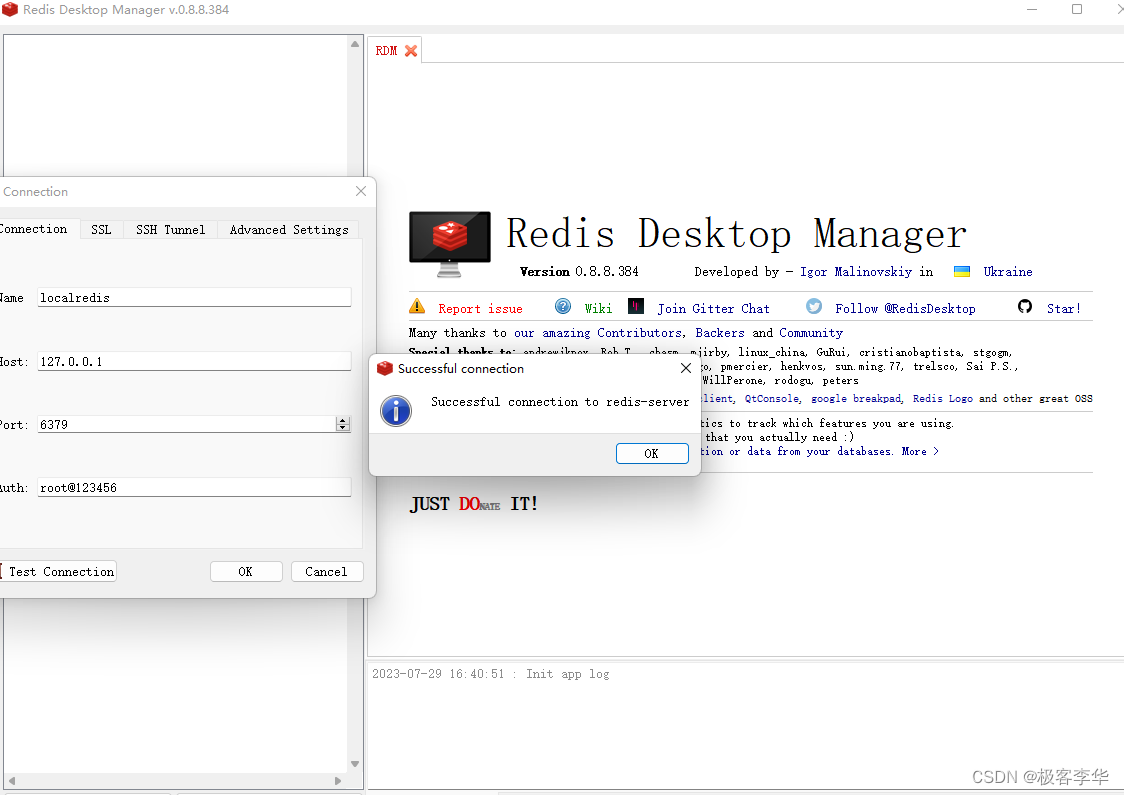Viewport: 1124px width, 795px height.
Task: Click OK in Connection dialog
Action: 246,571
